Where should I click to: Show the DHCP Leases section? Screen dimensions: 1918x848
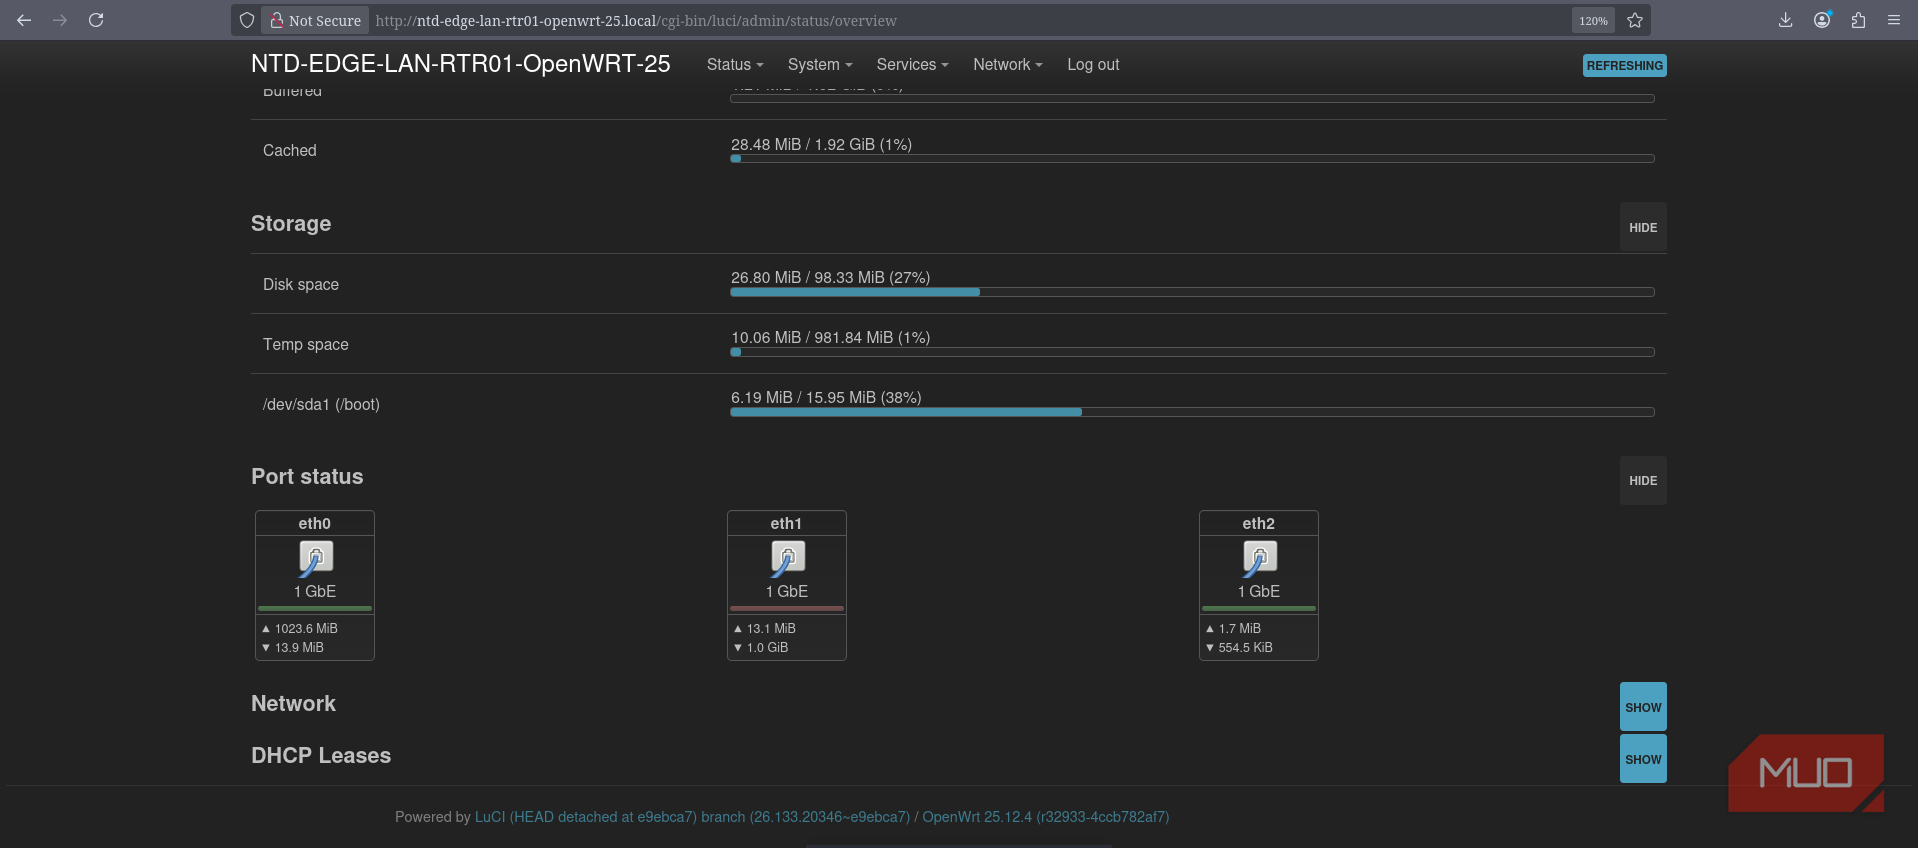[x=1643, y=759]
